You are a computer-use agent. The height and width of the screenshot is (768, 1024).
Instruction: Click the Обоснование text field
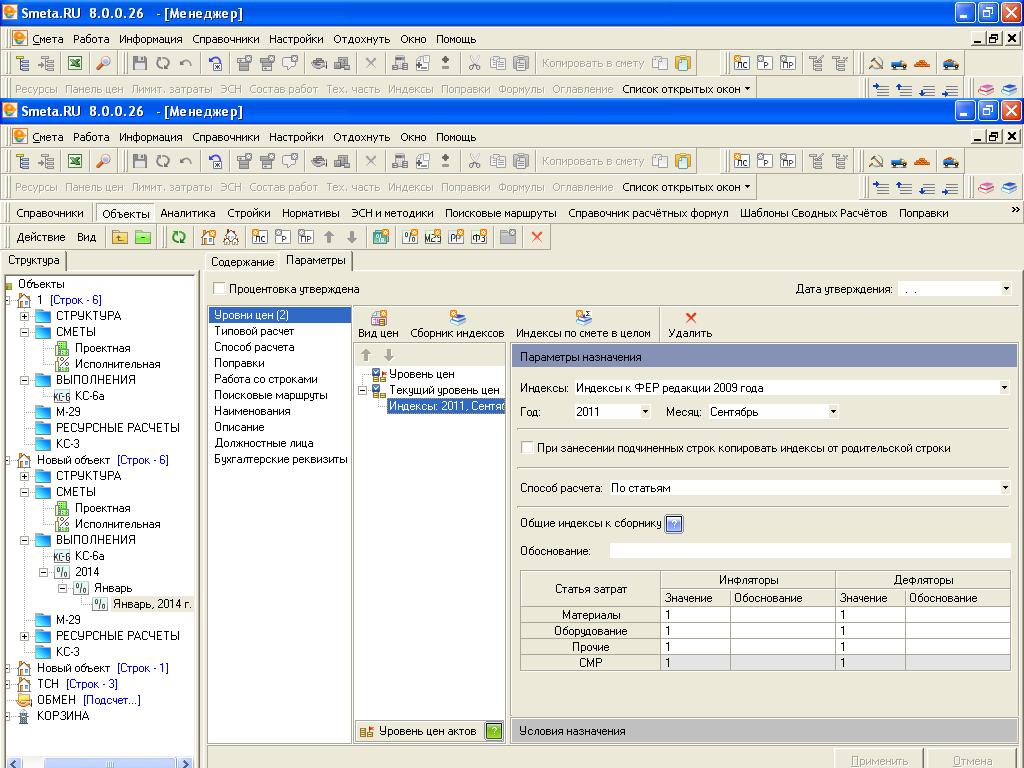(809, 551)
